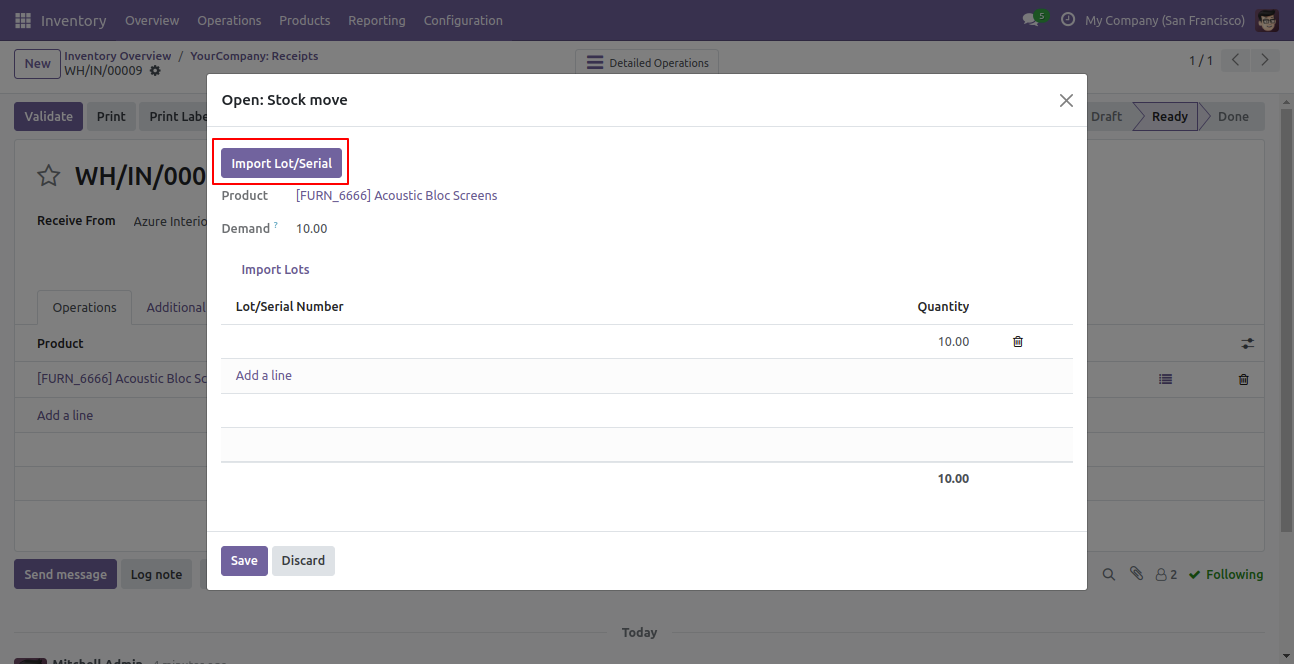Sort by Lot/Serial Number column header
1294x664 pixels.
[x=290, y=307]
